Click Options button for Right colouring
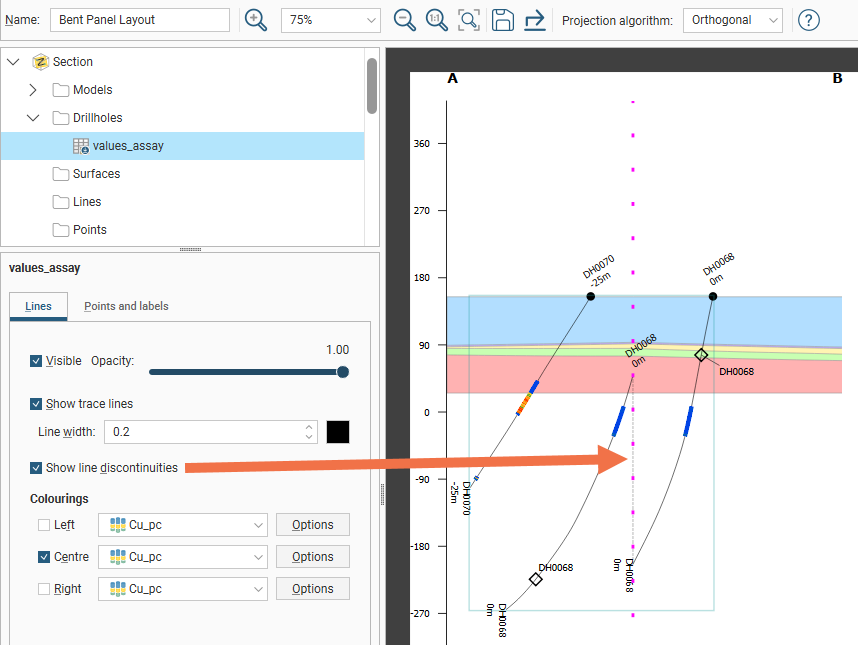The width and height of the screenshot is (858, 645). pos(312,589)
